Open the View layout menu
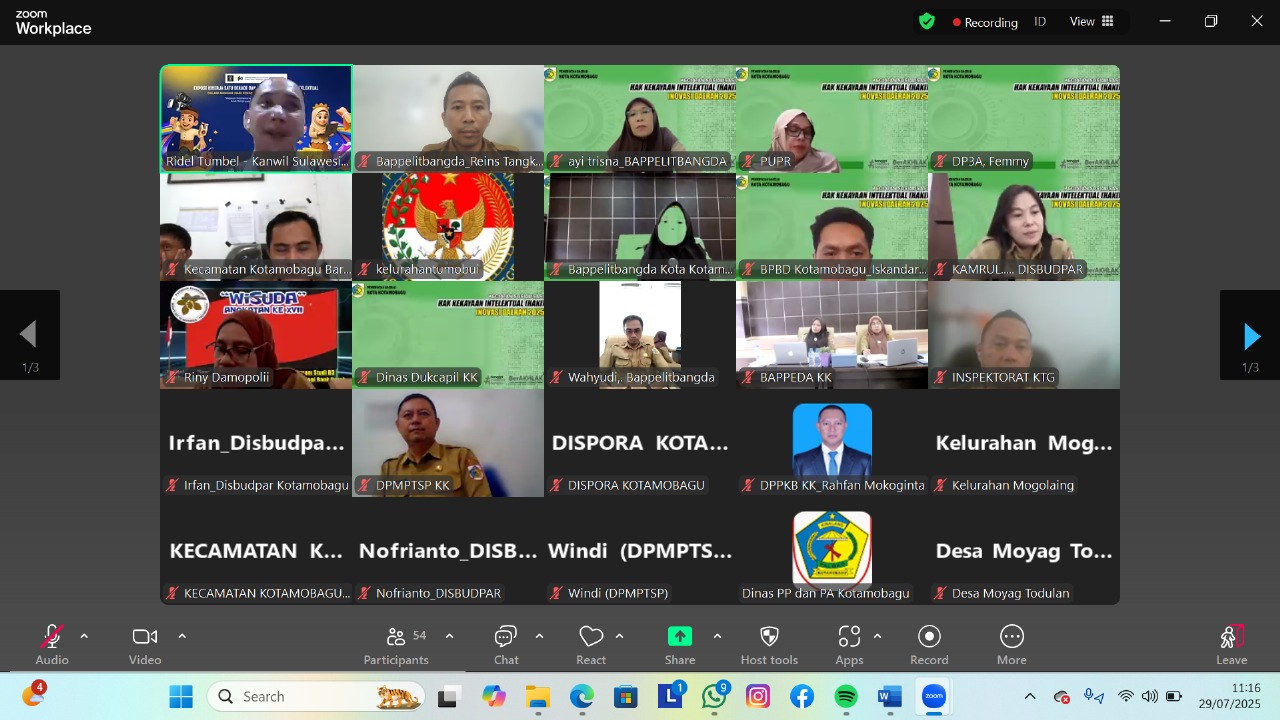The width and height of the screenshot is (1280, 720). 1092,21
